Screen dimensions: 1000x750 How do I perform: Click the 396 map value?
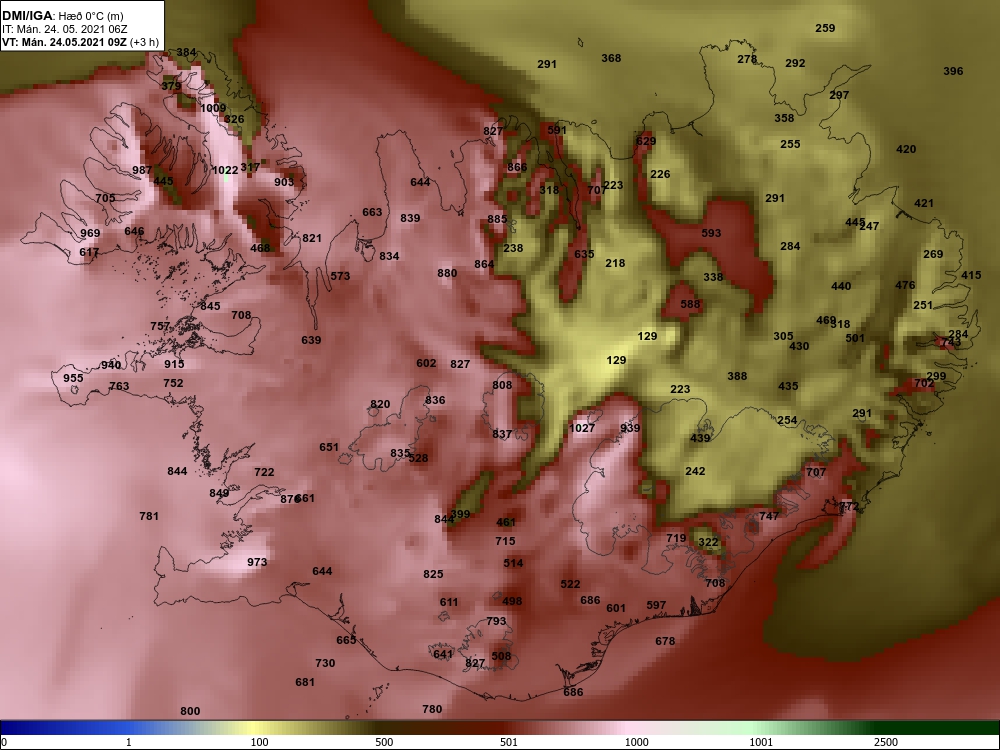click(953, 71)
